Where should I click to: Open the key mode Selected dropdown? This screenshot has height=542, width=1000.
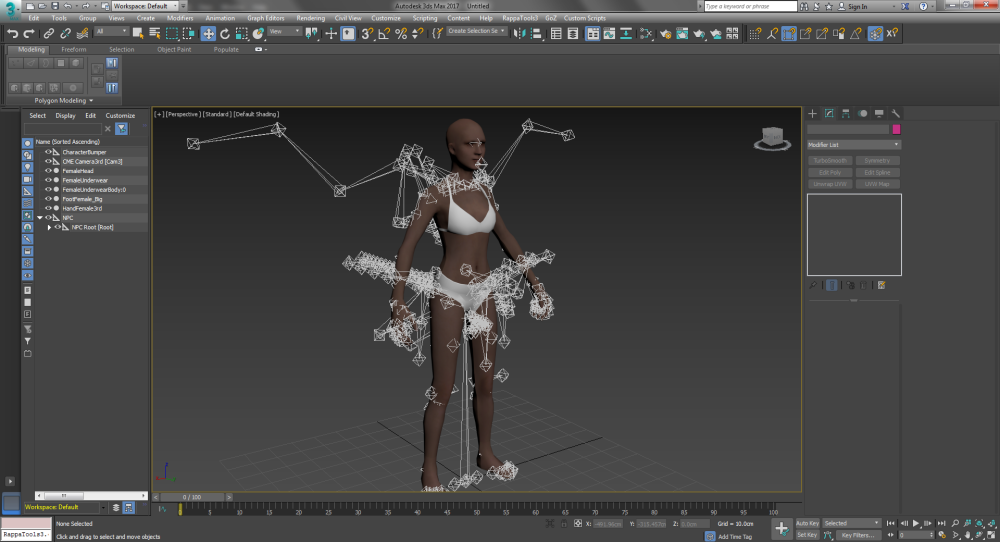851,524
